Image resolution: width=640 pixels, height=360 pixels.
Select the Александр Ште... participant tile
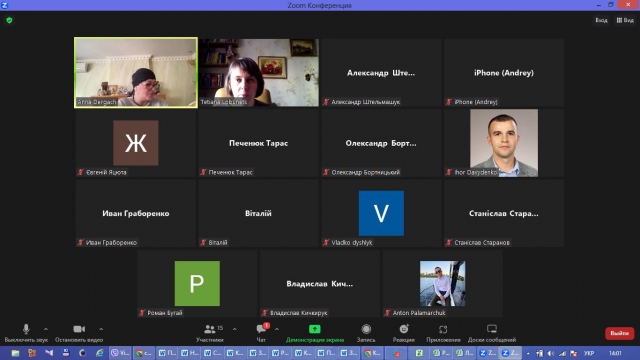(381, 73)
